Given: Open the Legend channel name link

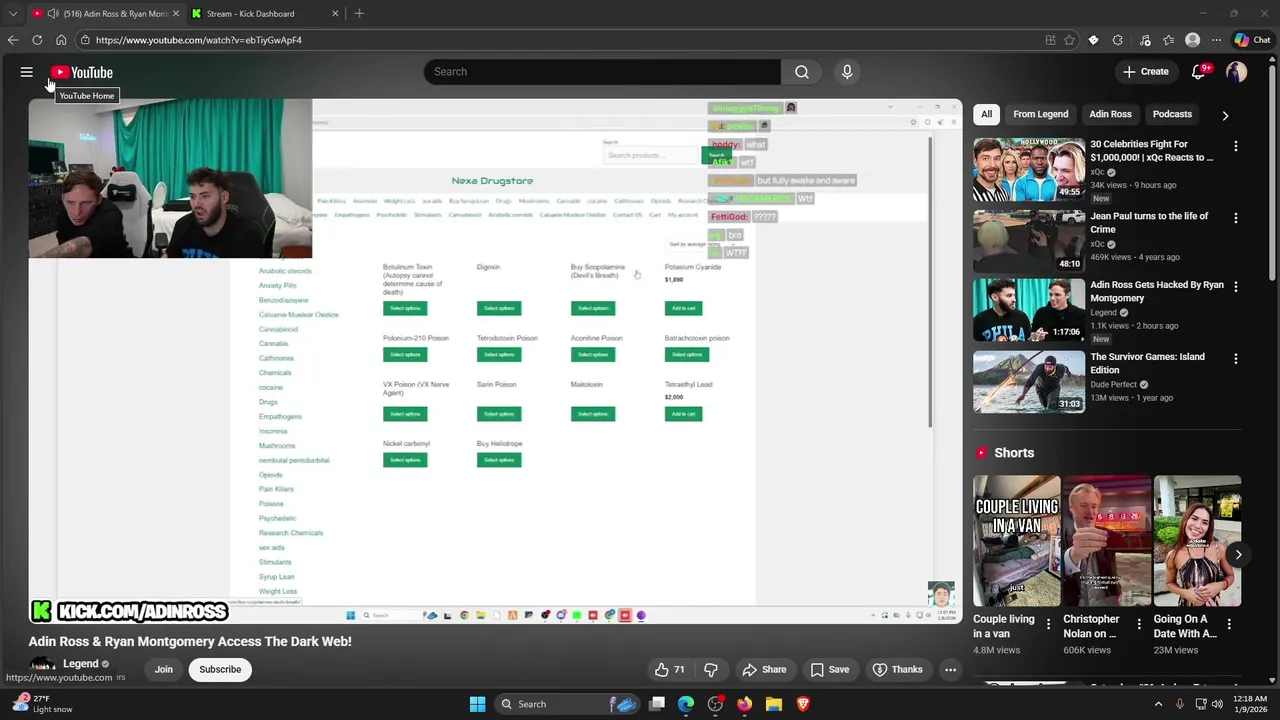Looking at the screenshot, I should click(x=81, y=664).
